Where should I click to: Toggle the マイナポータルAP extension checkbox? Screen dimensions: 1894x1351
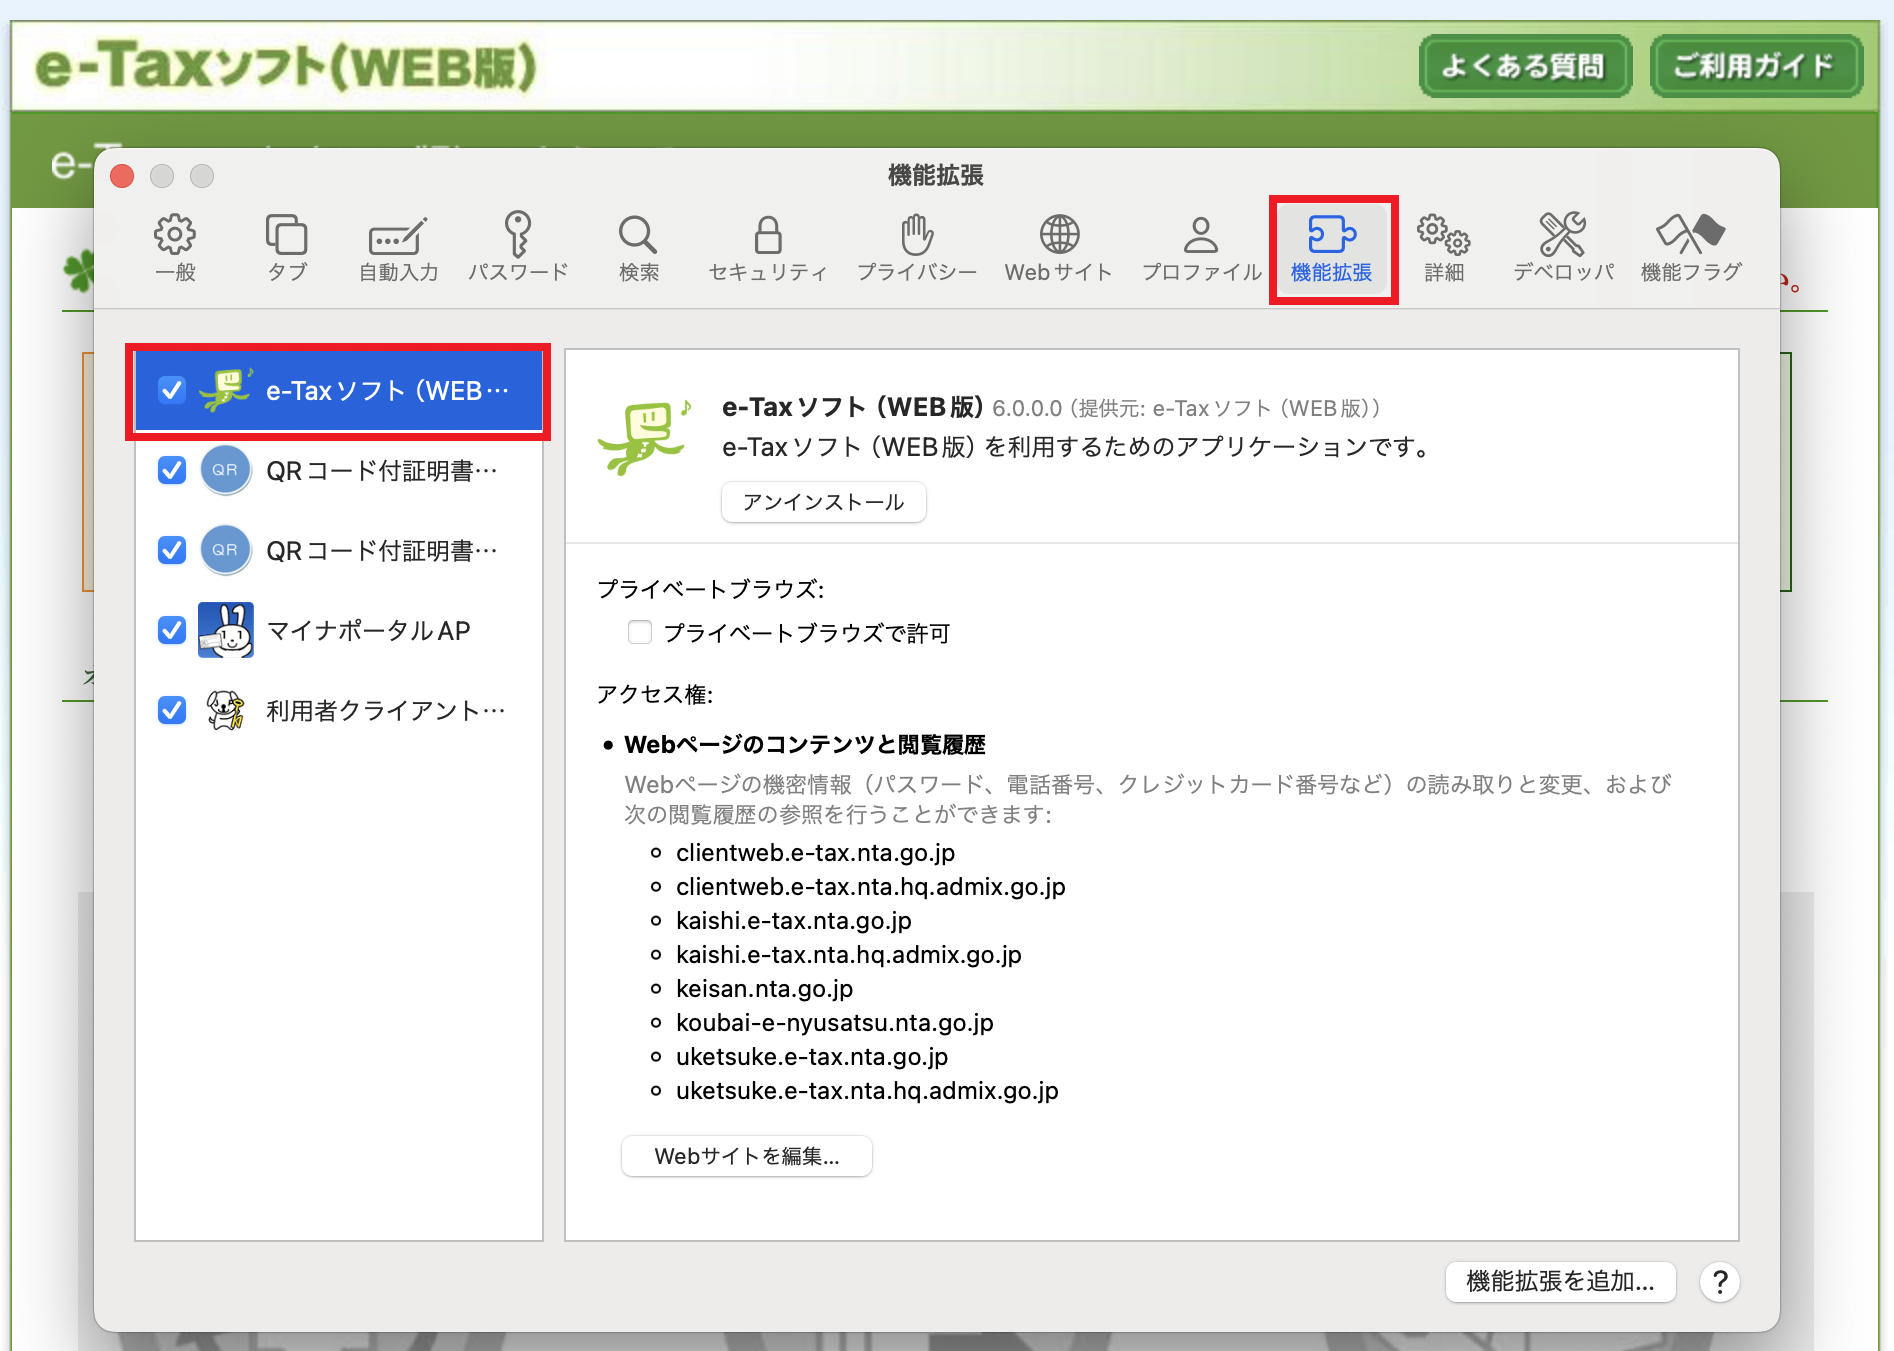[x=172, y=630]
